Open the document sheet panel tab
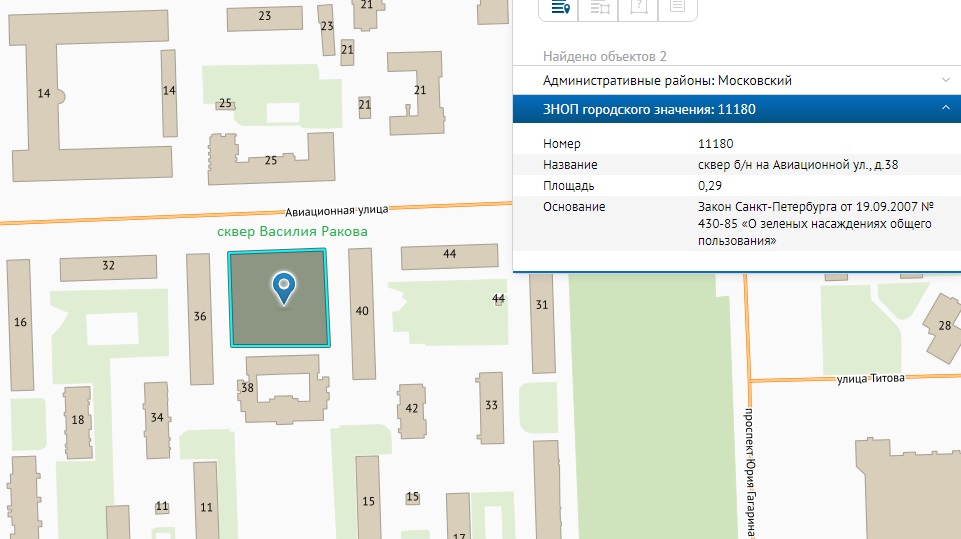961x539 pixels. pyautogui.click(x=677, y=8)
